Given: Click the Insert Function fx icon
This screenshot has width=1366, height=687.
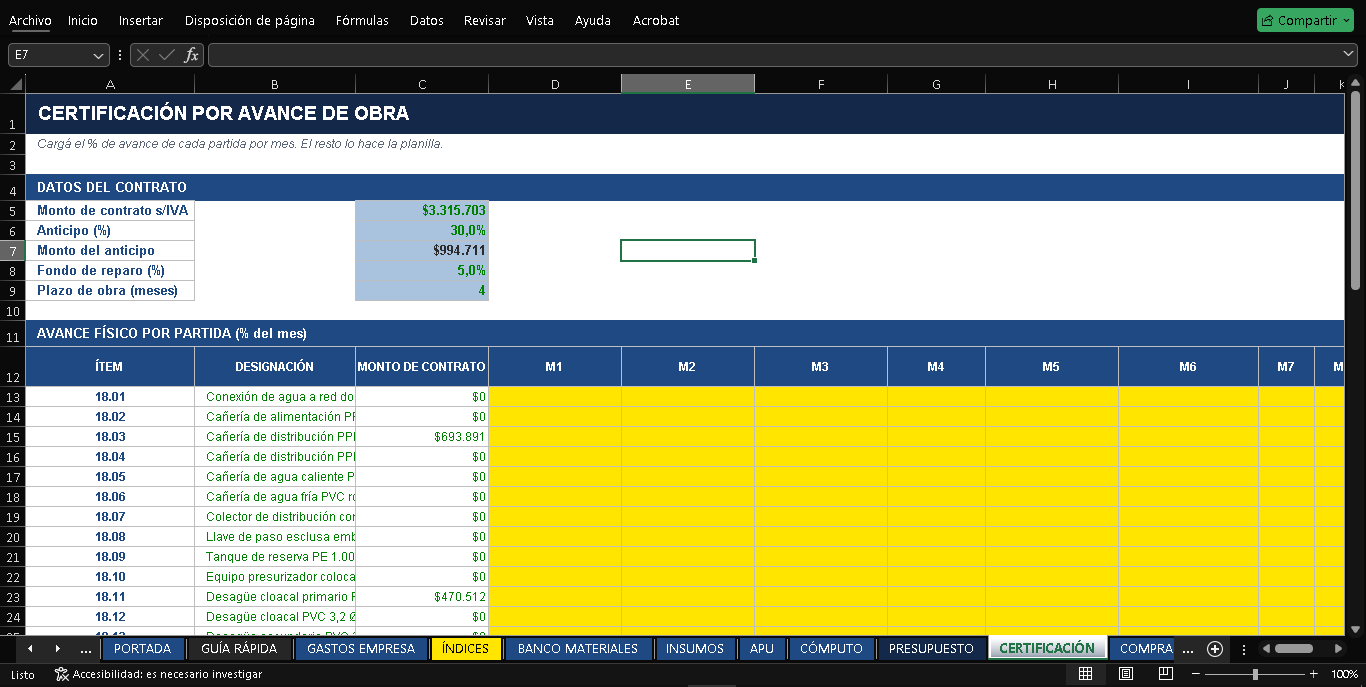Looking at the screenshot, I should pos(191,55).
